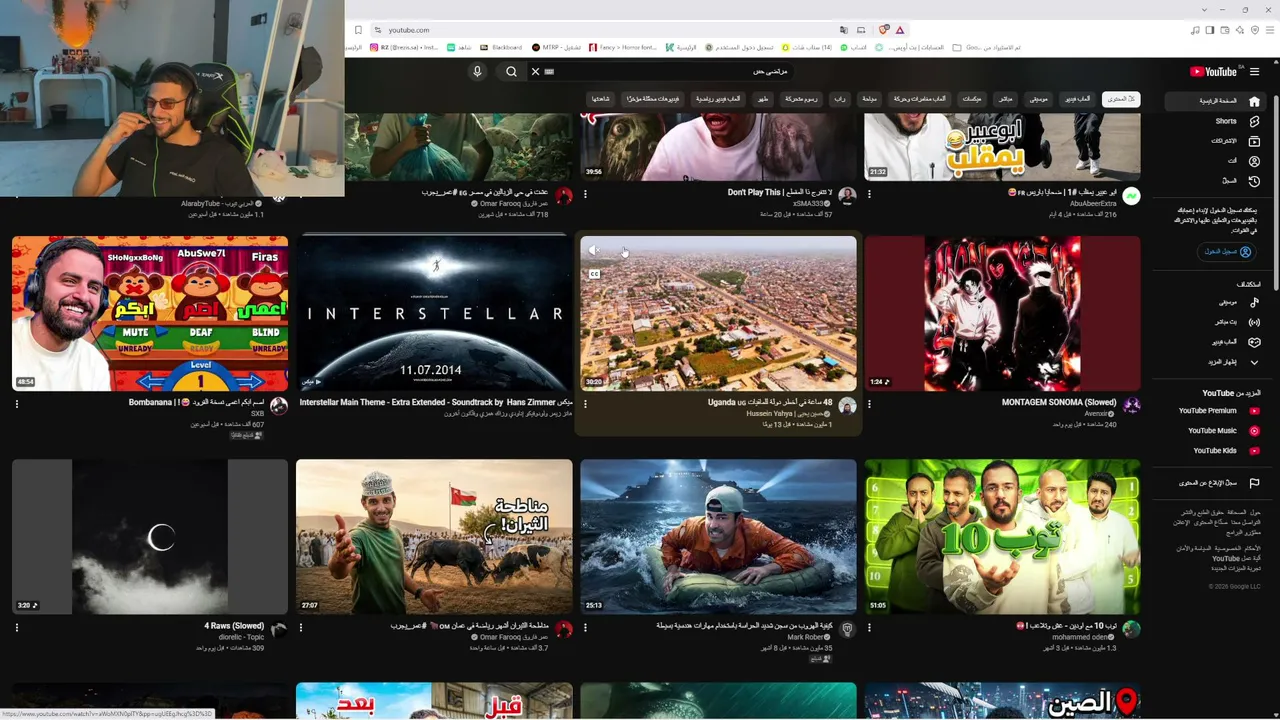Click the Avenxir channel avatar
The height and width of the screenshot is (720, 1280).
pyautogui.click(x=1131, y=406)
